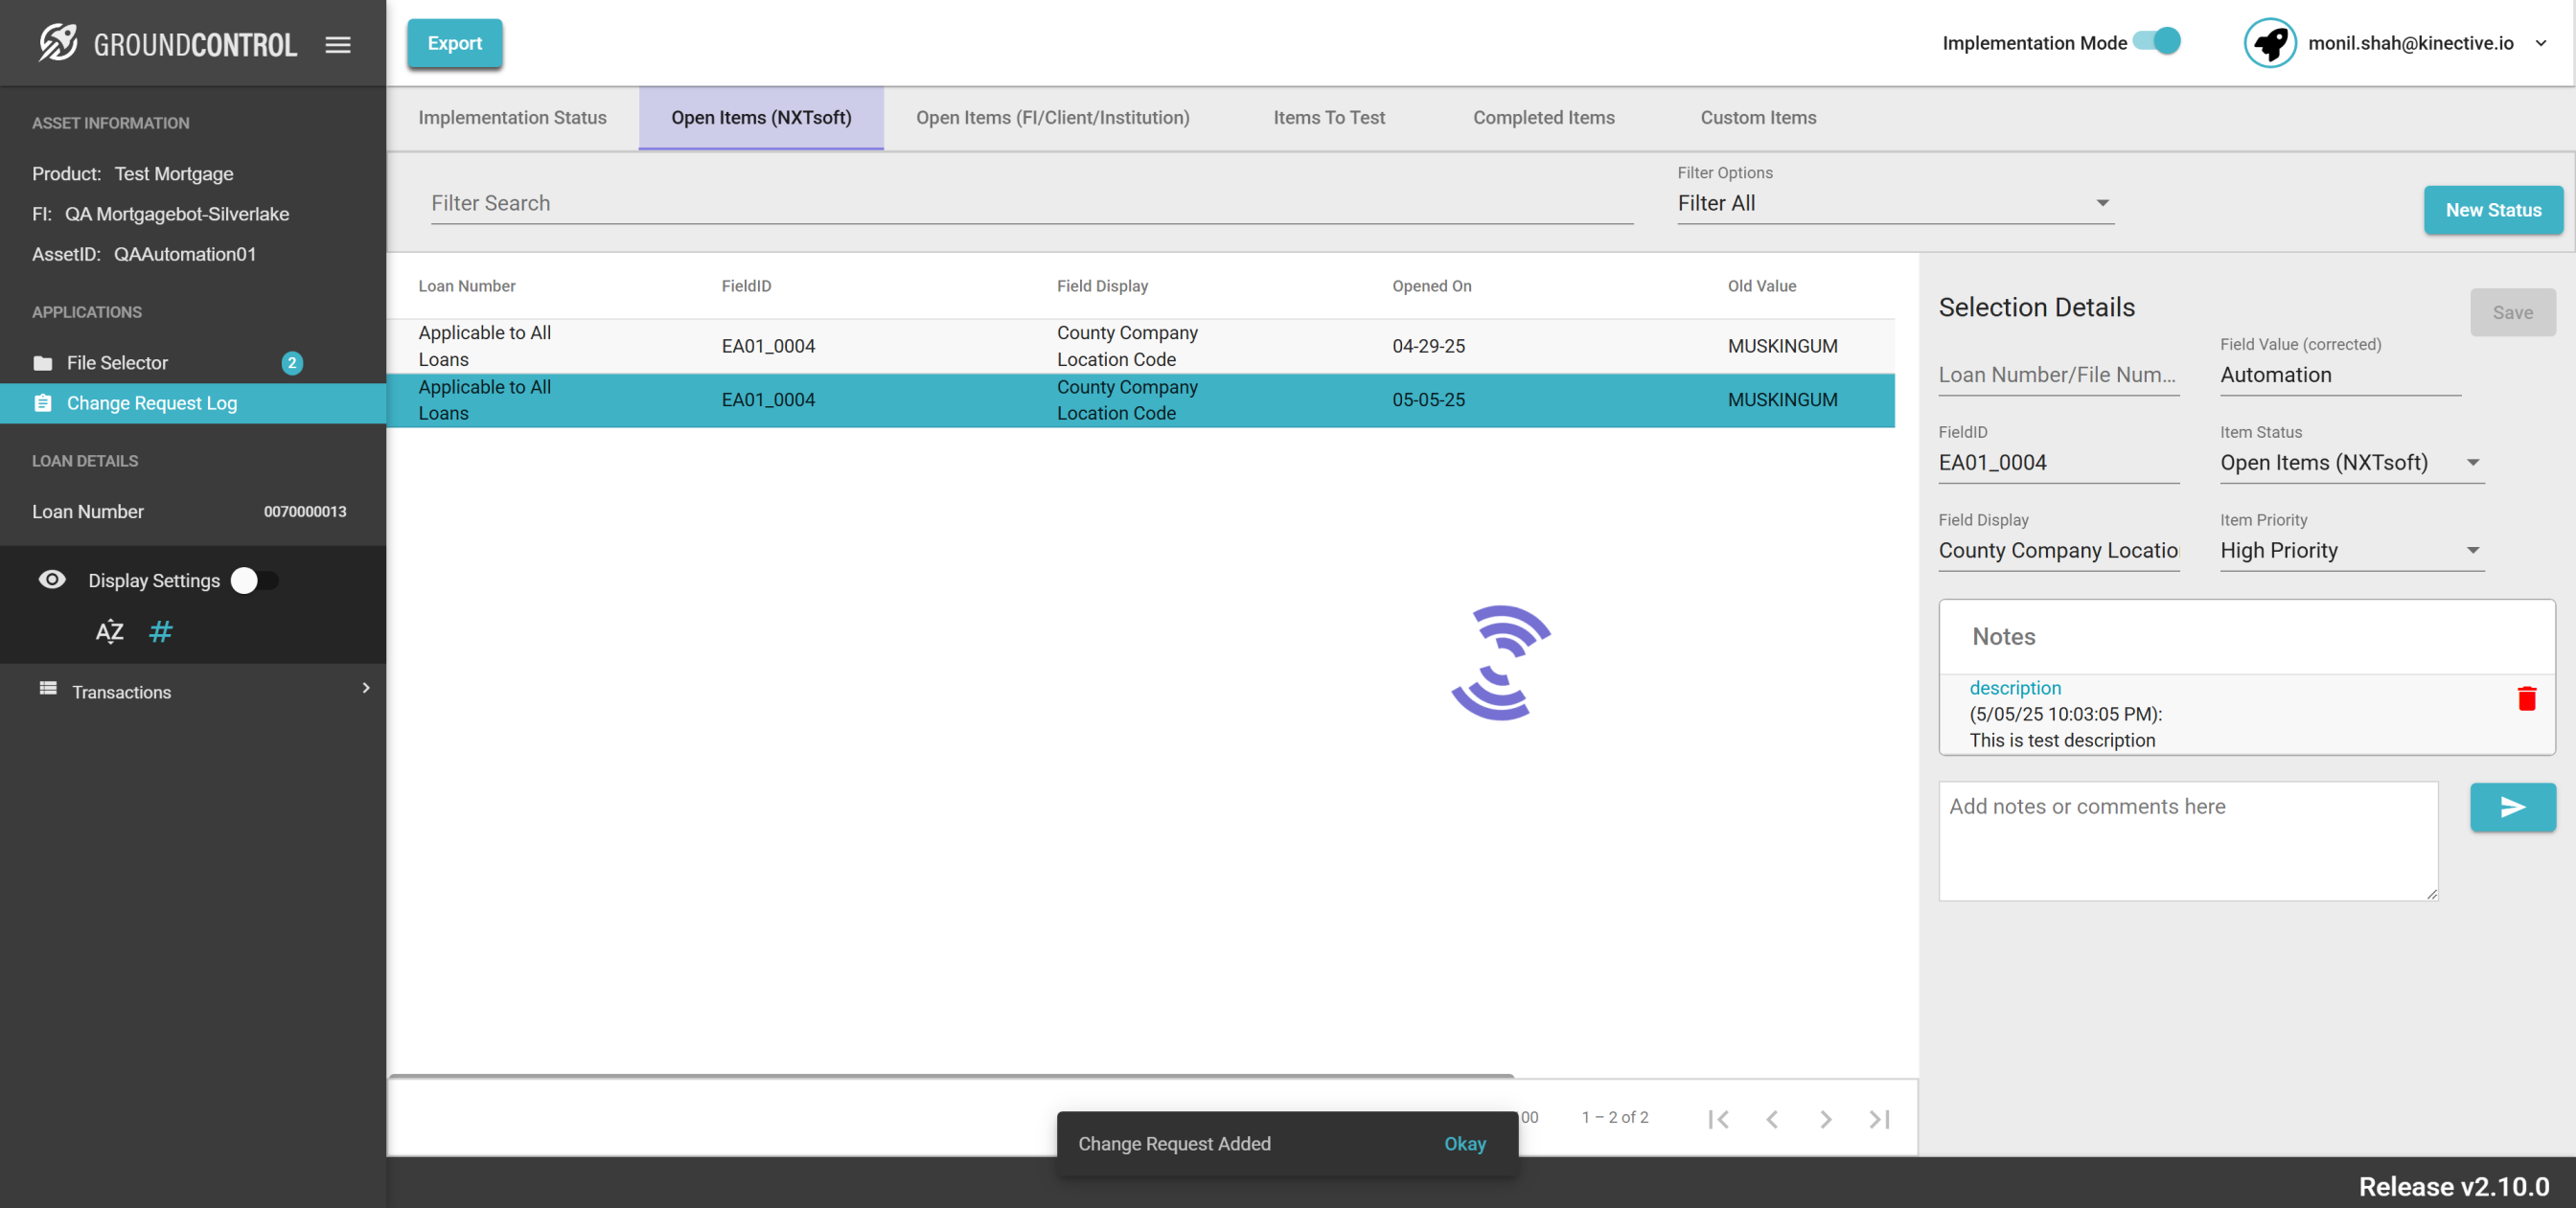Screen dimensions: 2576x1208
Task: Open the Items To Test tab
Action: pos(1328,117)
